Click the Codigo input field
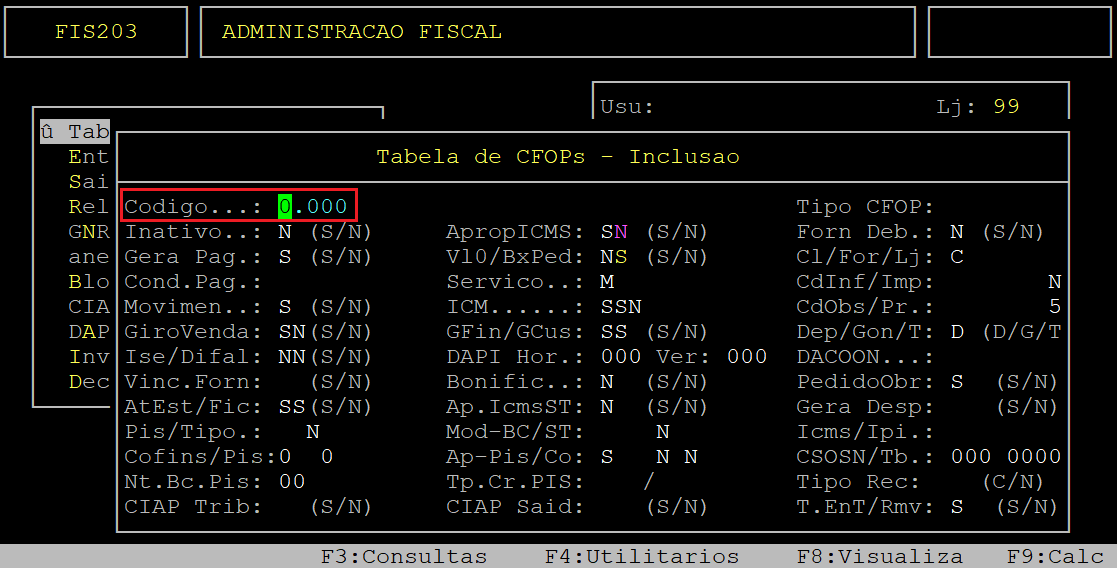Viewport: 1117px width, 568px height. (313, 207)
